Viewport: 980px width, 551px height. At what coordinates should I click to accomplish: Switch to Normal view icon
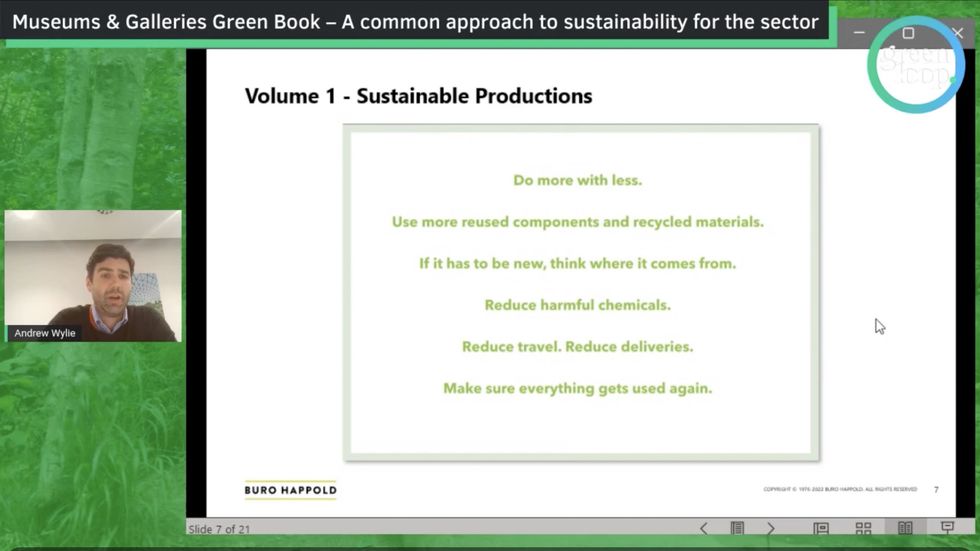[821, 529]
